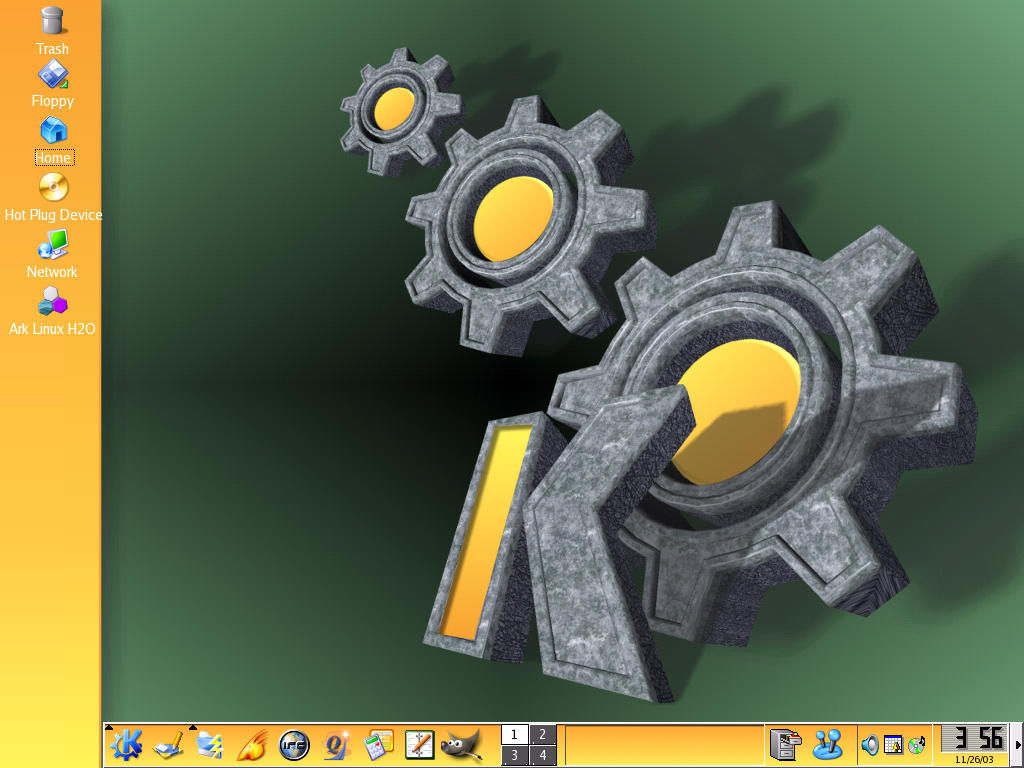Launch the Q quill application icon
Viewport: 1024px width, 768px height.
click(336, 745)
